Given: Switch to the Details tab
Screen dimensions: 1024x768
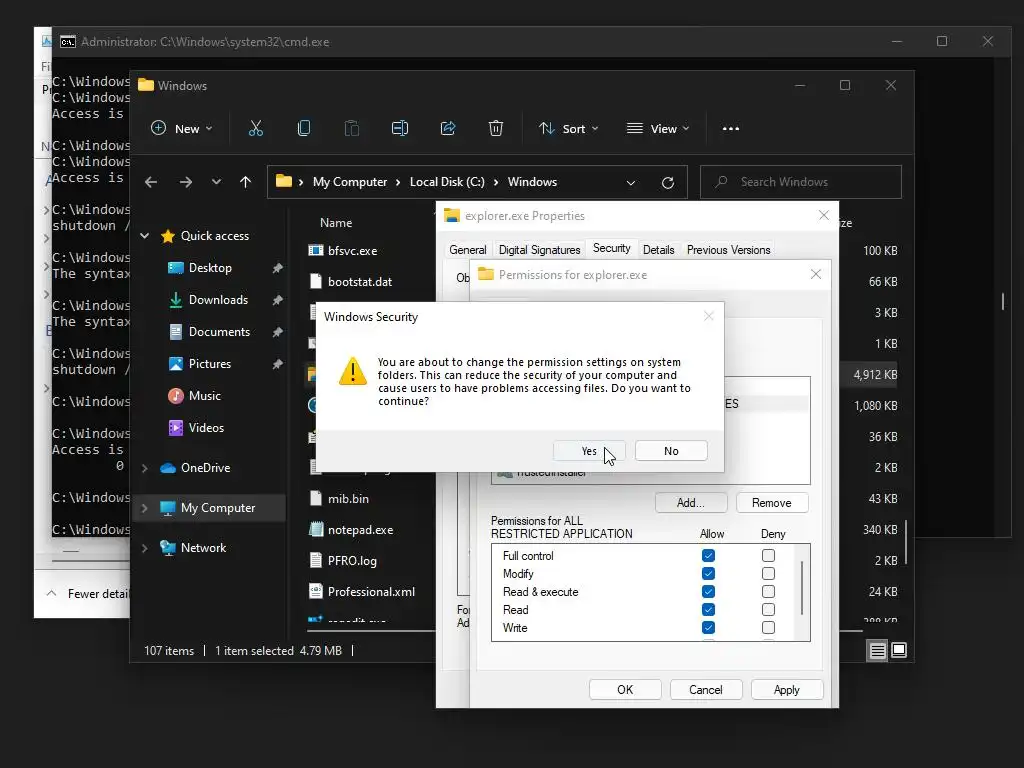Looking at the screenshot, I should (x=658, y=250).
